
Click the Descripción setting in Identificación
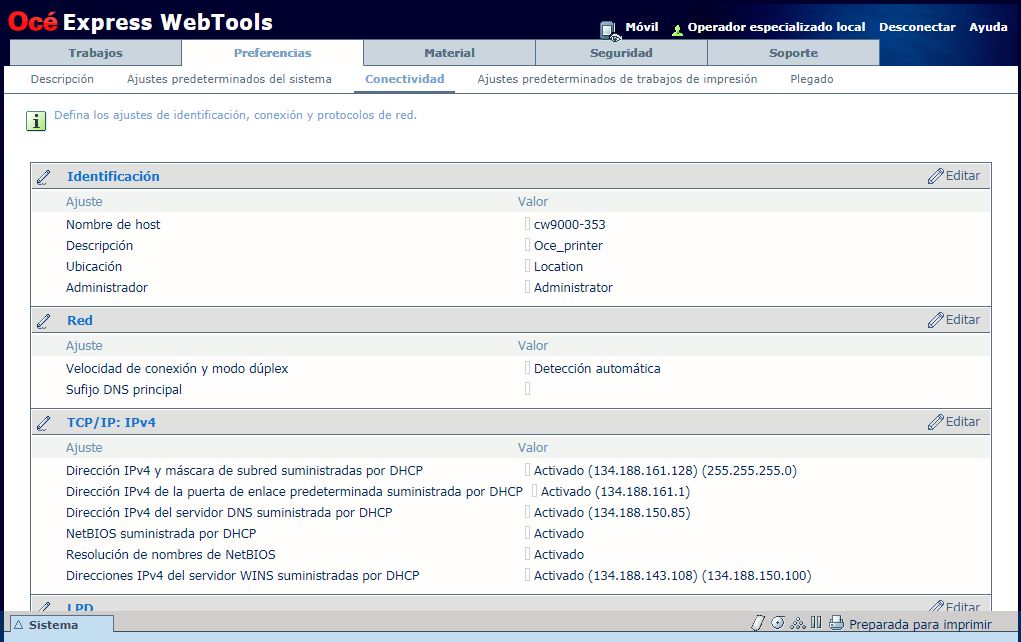click(99, 245)
